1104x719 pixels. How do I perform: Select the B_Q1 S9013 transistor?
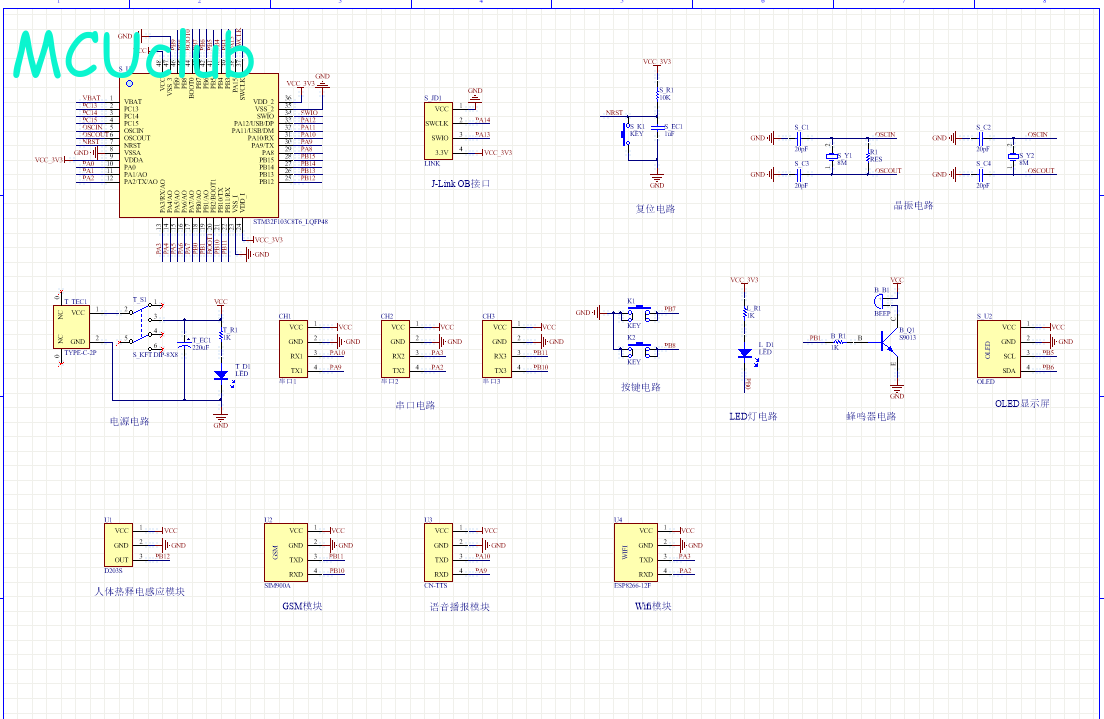(x=889, y=342)
